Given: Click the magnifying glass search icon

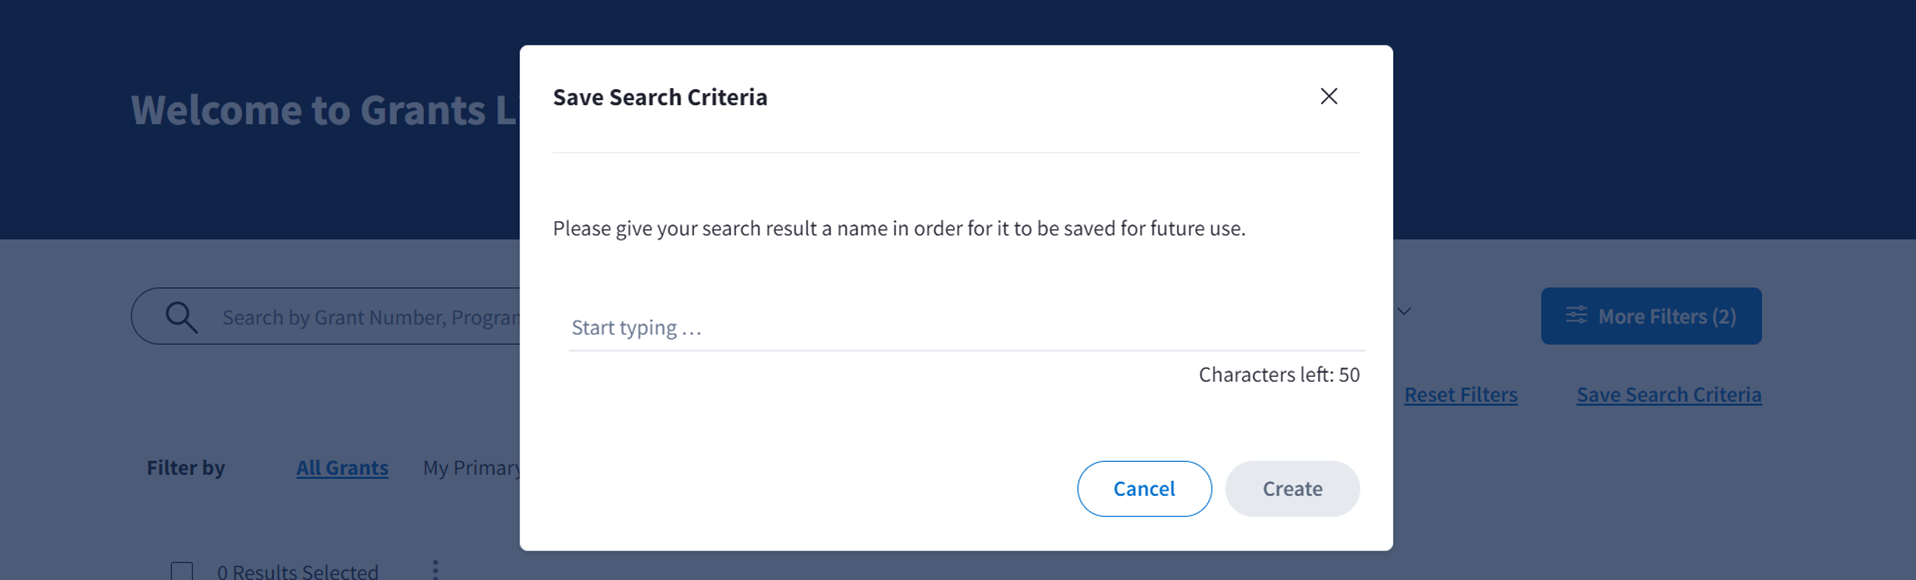Looking at the screenshot, I should point(181,317).
